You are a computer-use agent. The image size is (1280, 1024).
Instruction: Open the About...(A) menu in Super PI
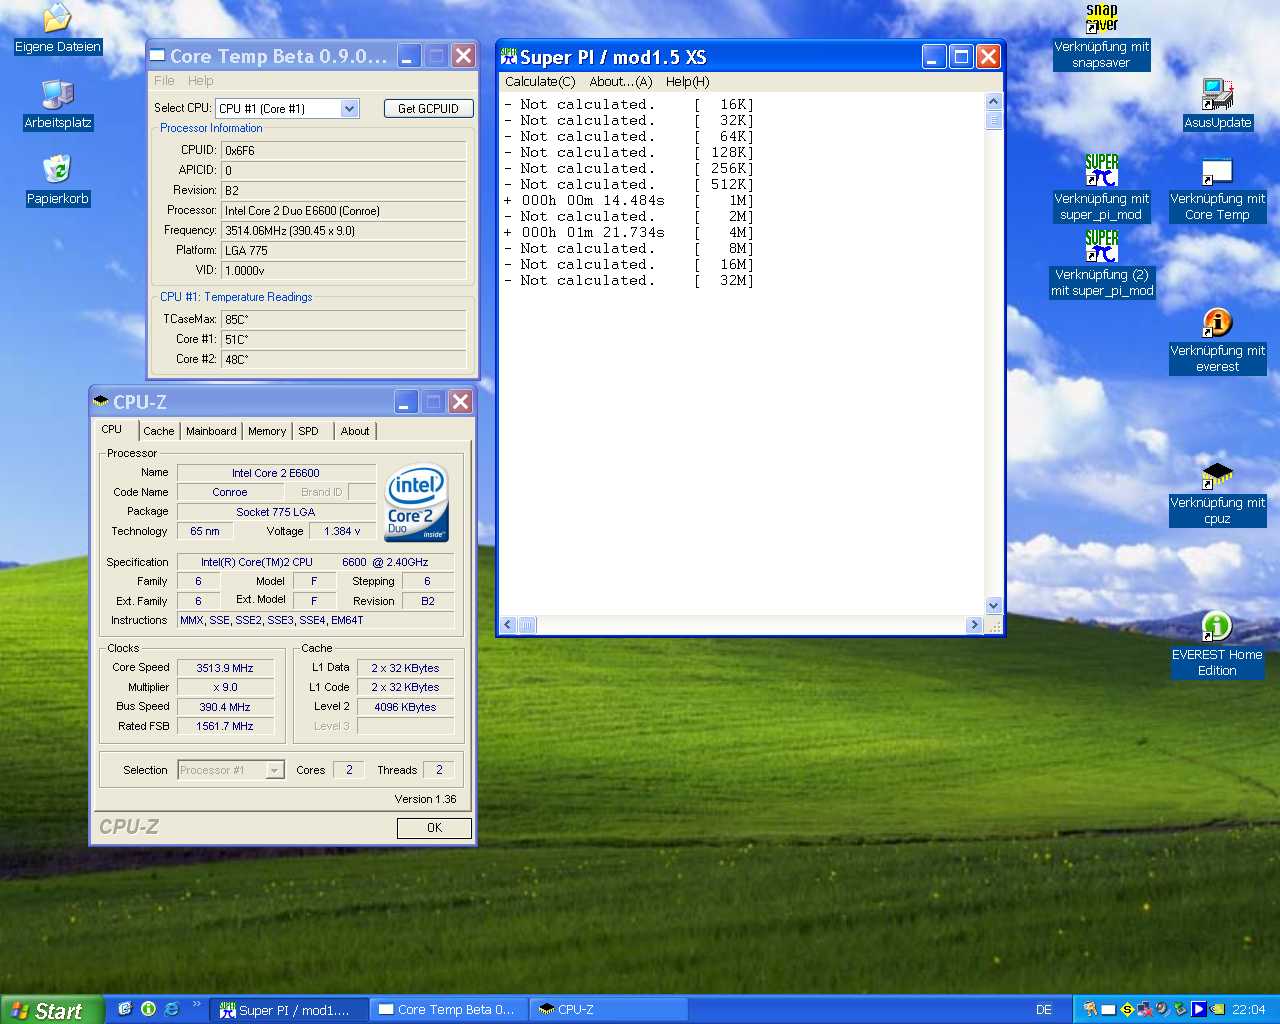tap(621, 82)
